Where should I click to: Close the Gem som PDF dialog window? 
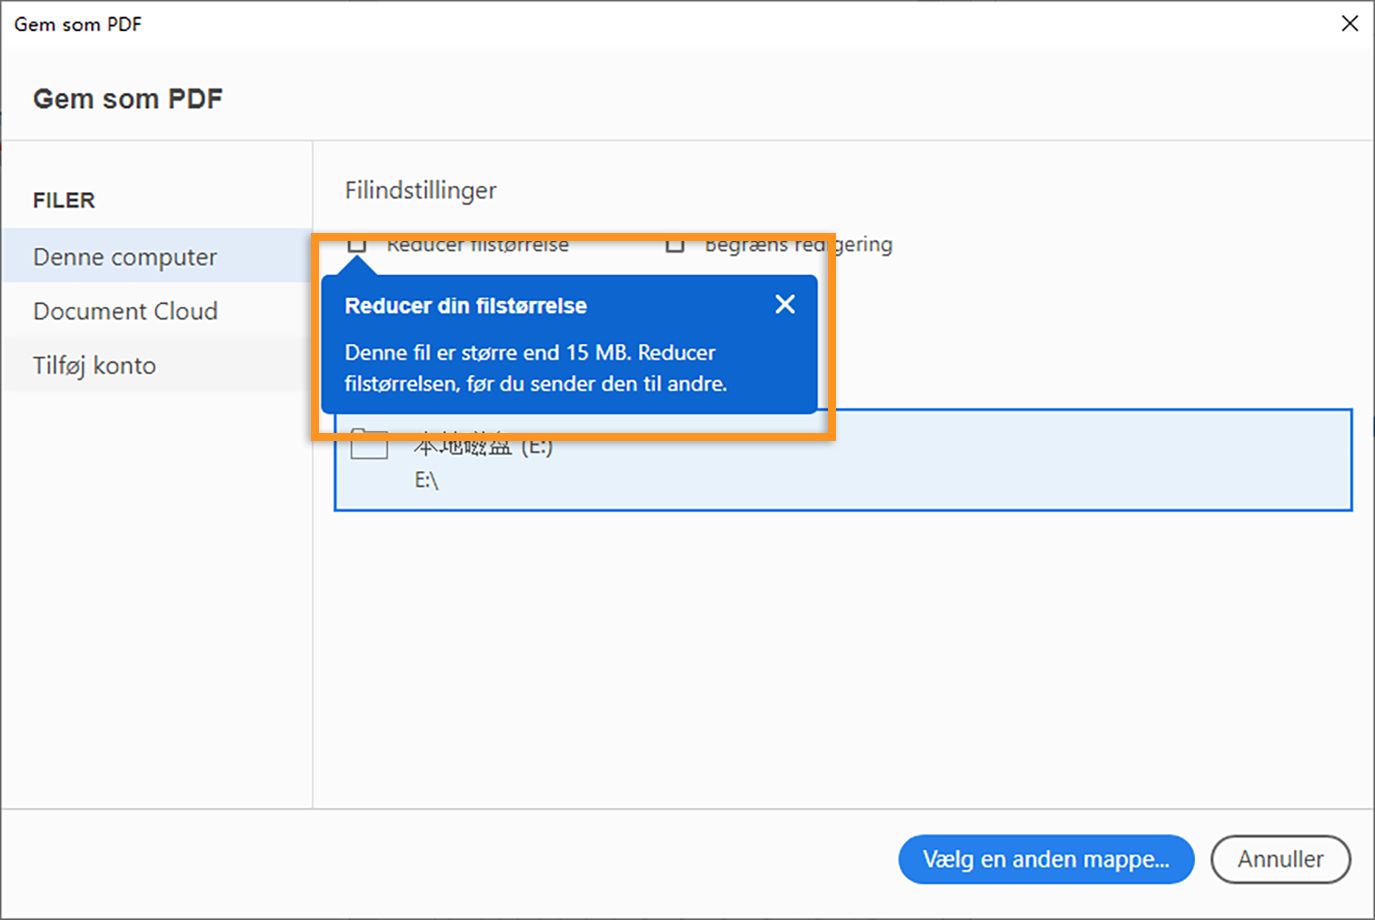(x=1349, y=23)
